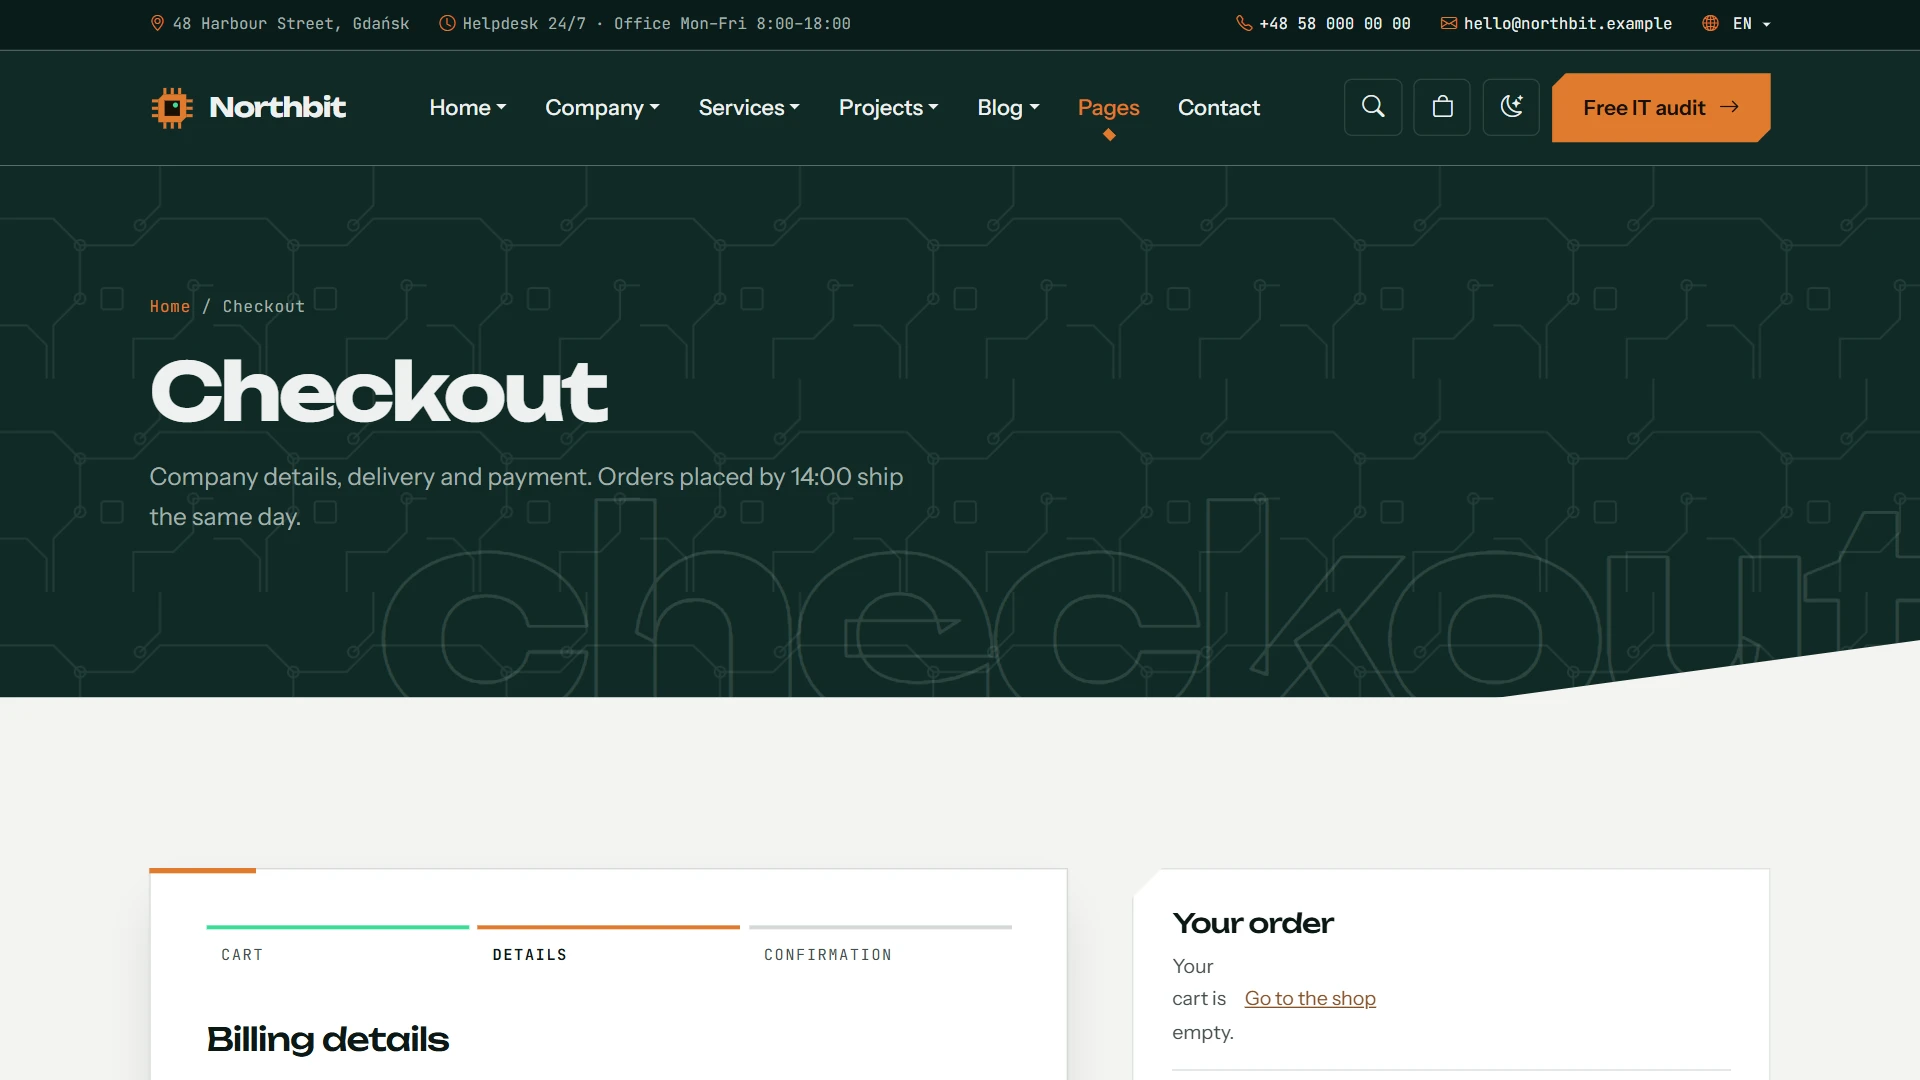Click the Northbit brand name text

277,107
